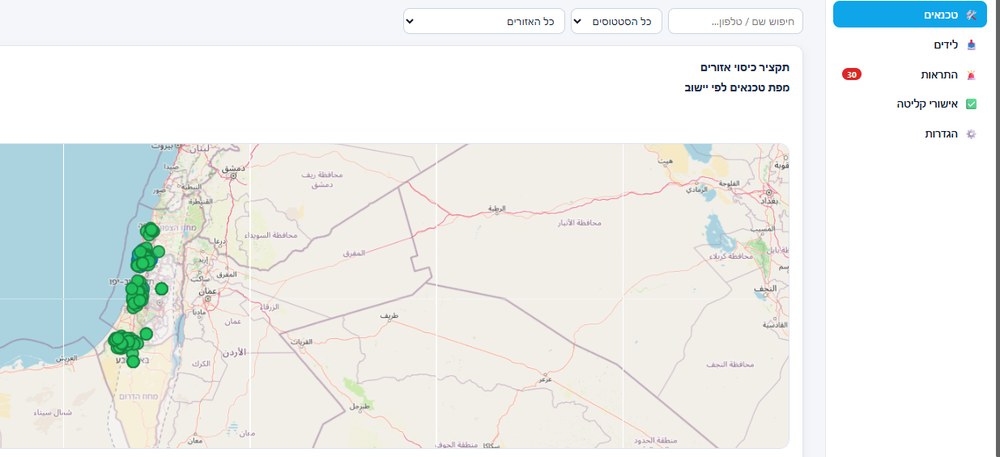The width and height of the screenshot is (1000, 457).
Task: Click the القريات town label on map
Action: pyautogui.click(x=302, y=342)
